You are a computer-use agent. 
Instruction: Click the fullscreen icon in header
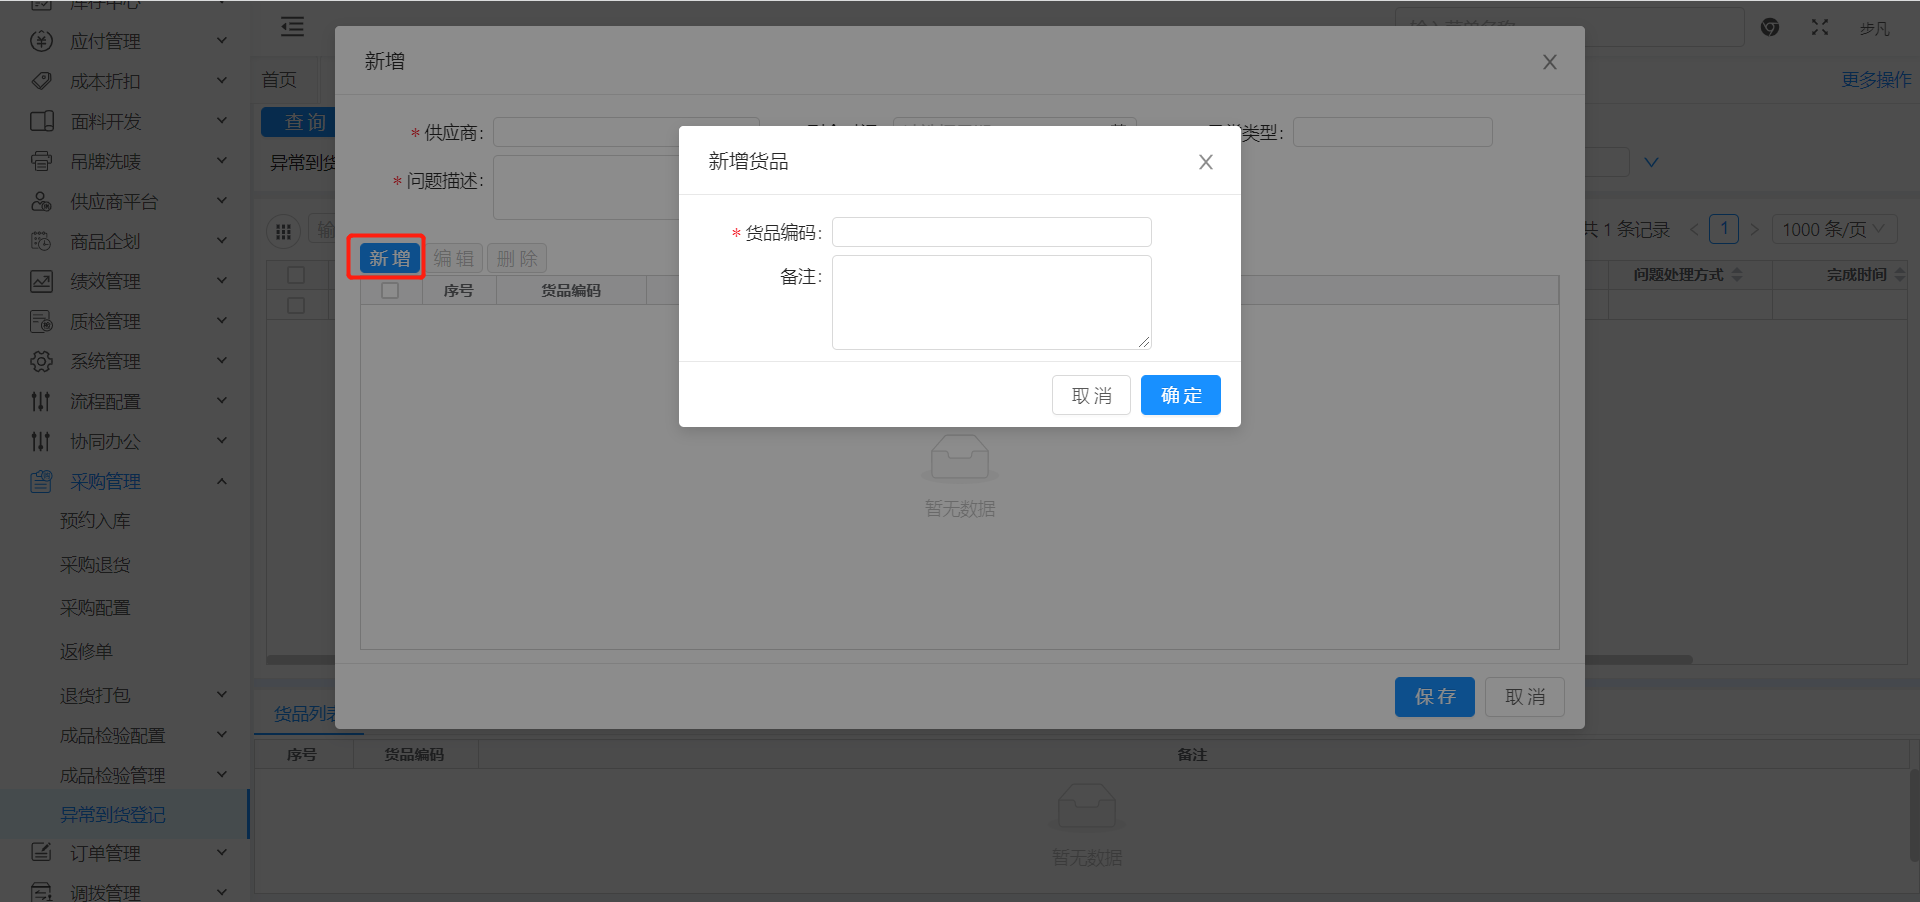pos(1819,28)
